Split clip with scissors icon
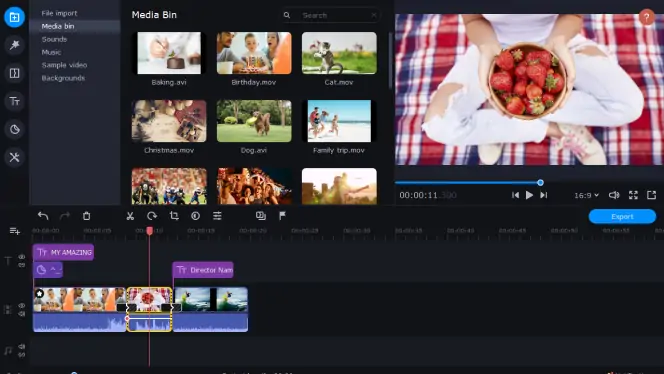This screenshot has width=664, height=374. pos(130,216)
